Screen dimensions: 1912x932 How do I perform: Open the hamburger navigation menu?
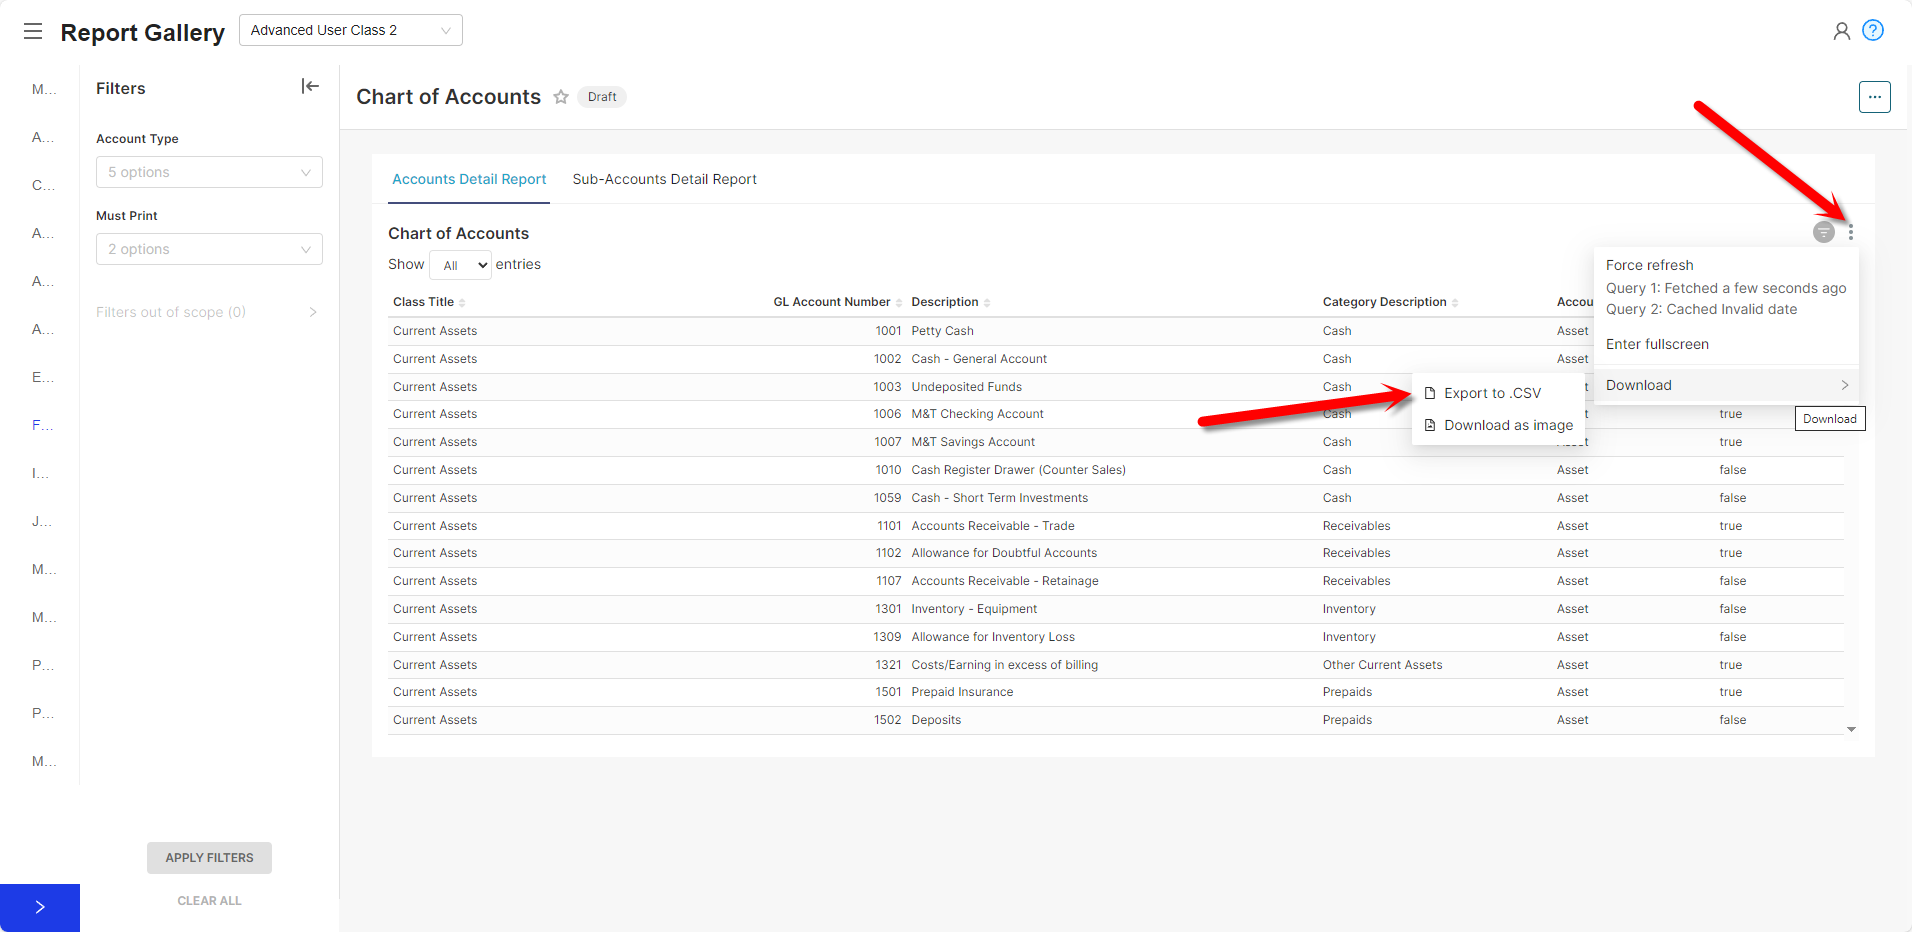click(33, 31)
